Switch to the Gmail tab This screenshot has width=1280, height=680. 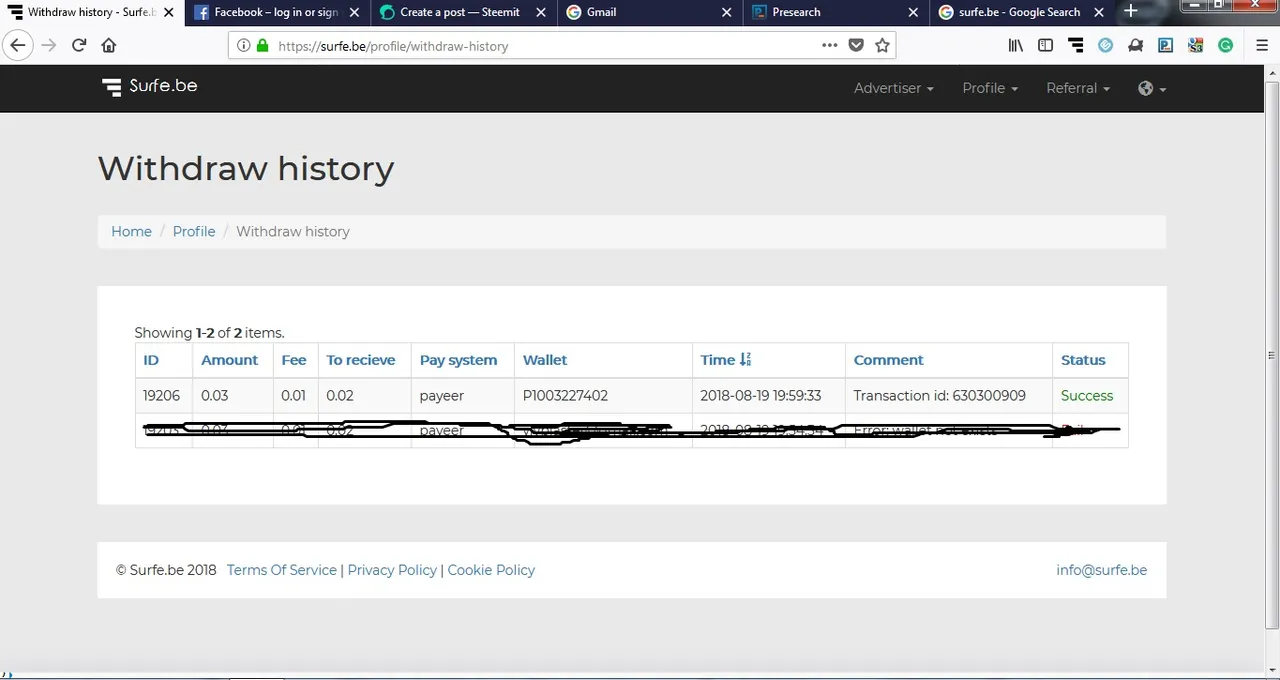pos(602,12)
